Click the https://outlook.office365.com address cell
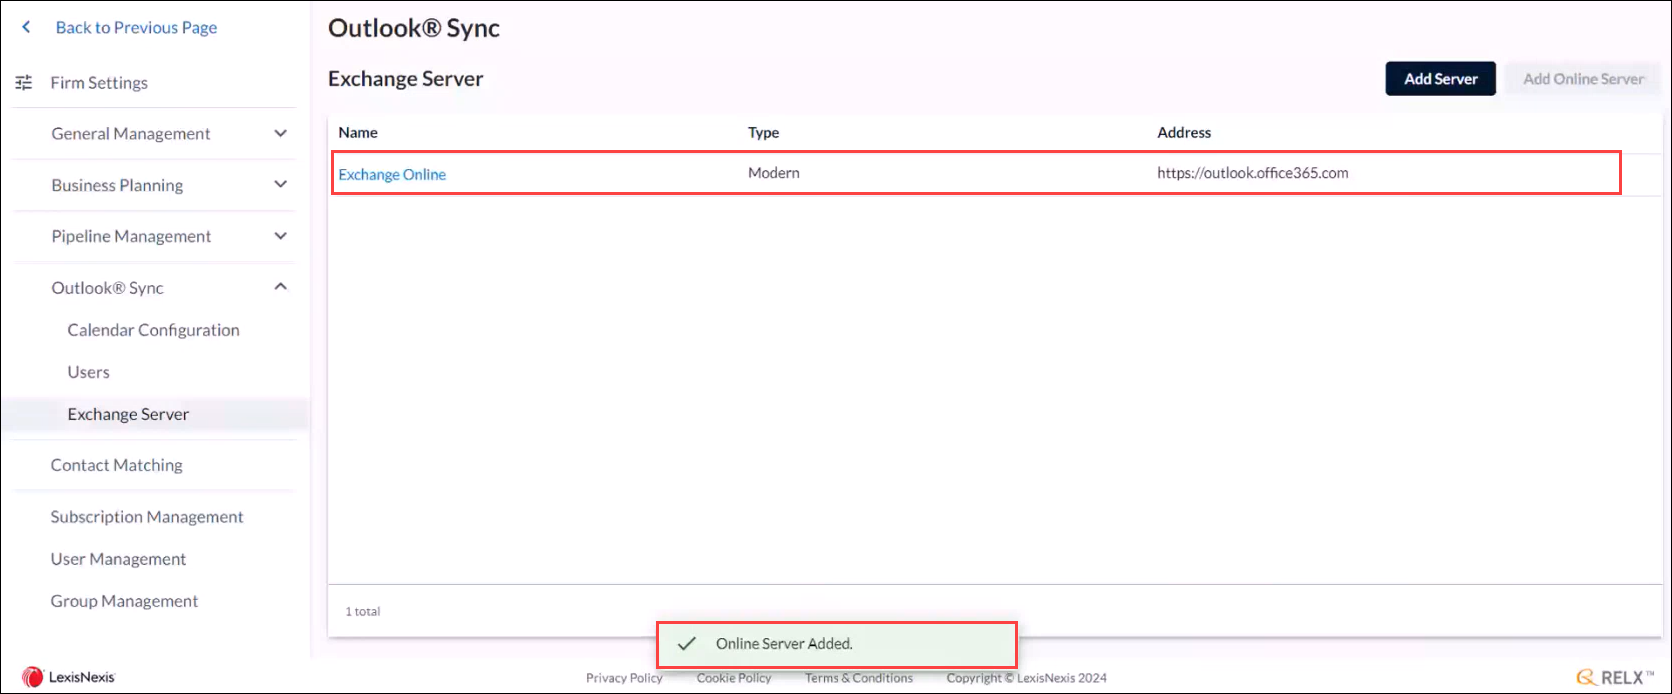1672x694 pixels. (1252, 173)
